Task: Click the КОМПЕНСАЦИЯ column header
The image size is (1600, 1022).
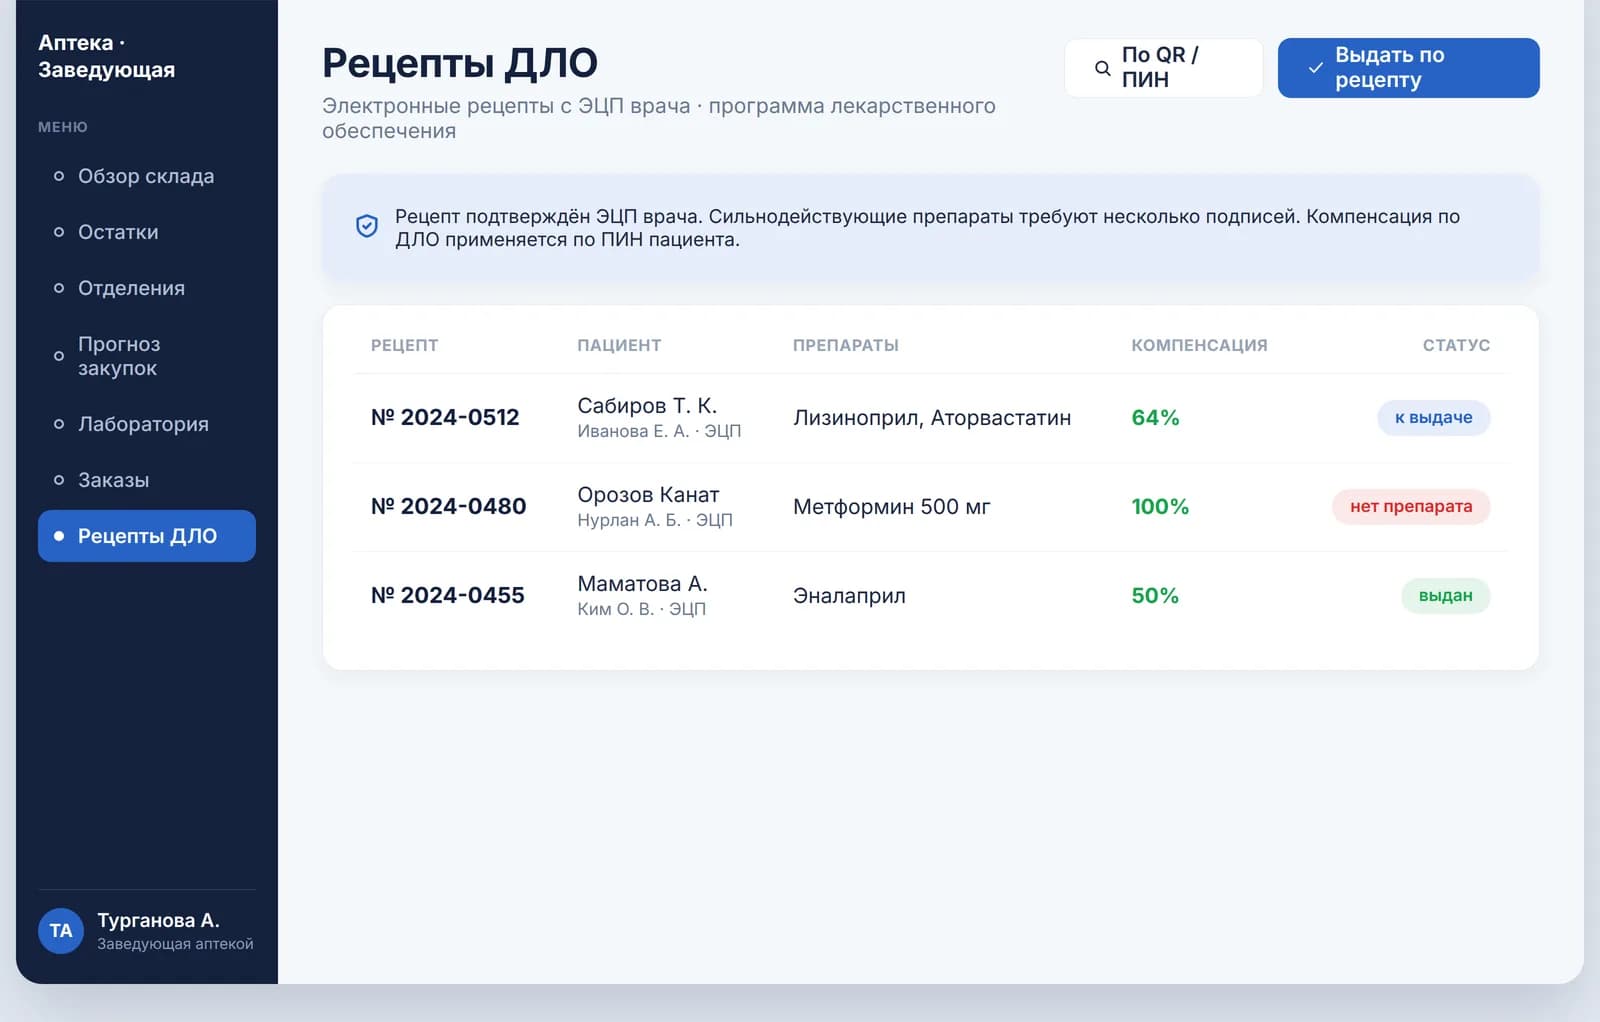Action: 1199,345
